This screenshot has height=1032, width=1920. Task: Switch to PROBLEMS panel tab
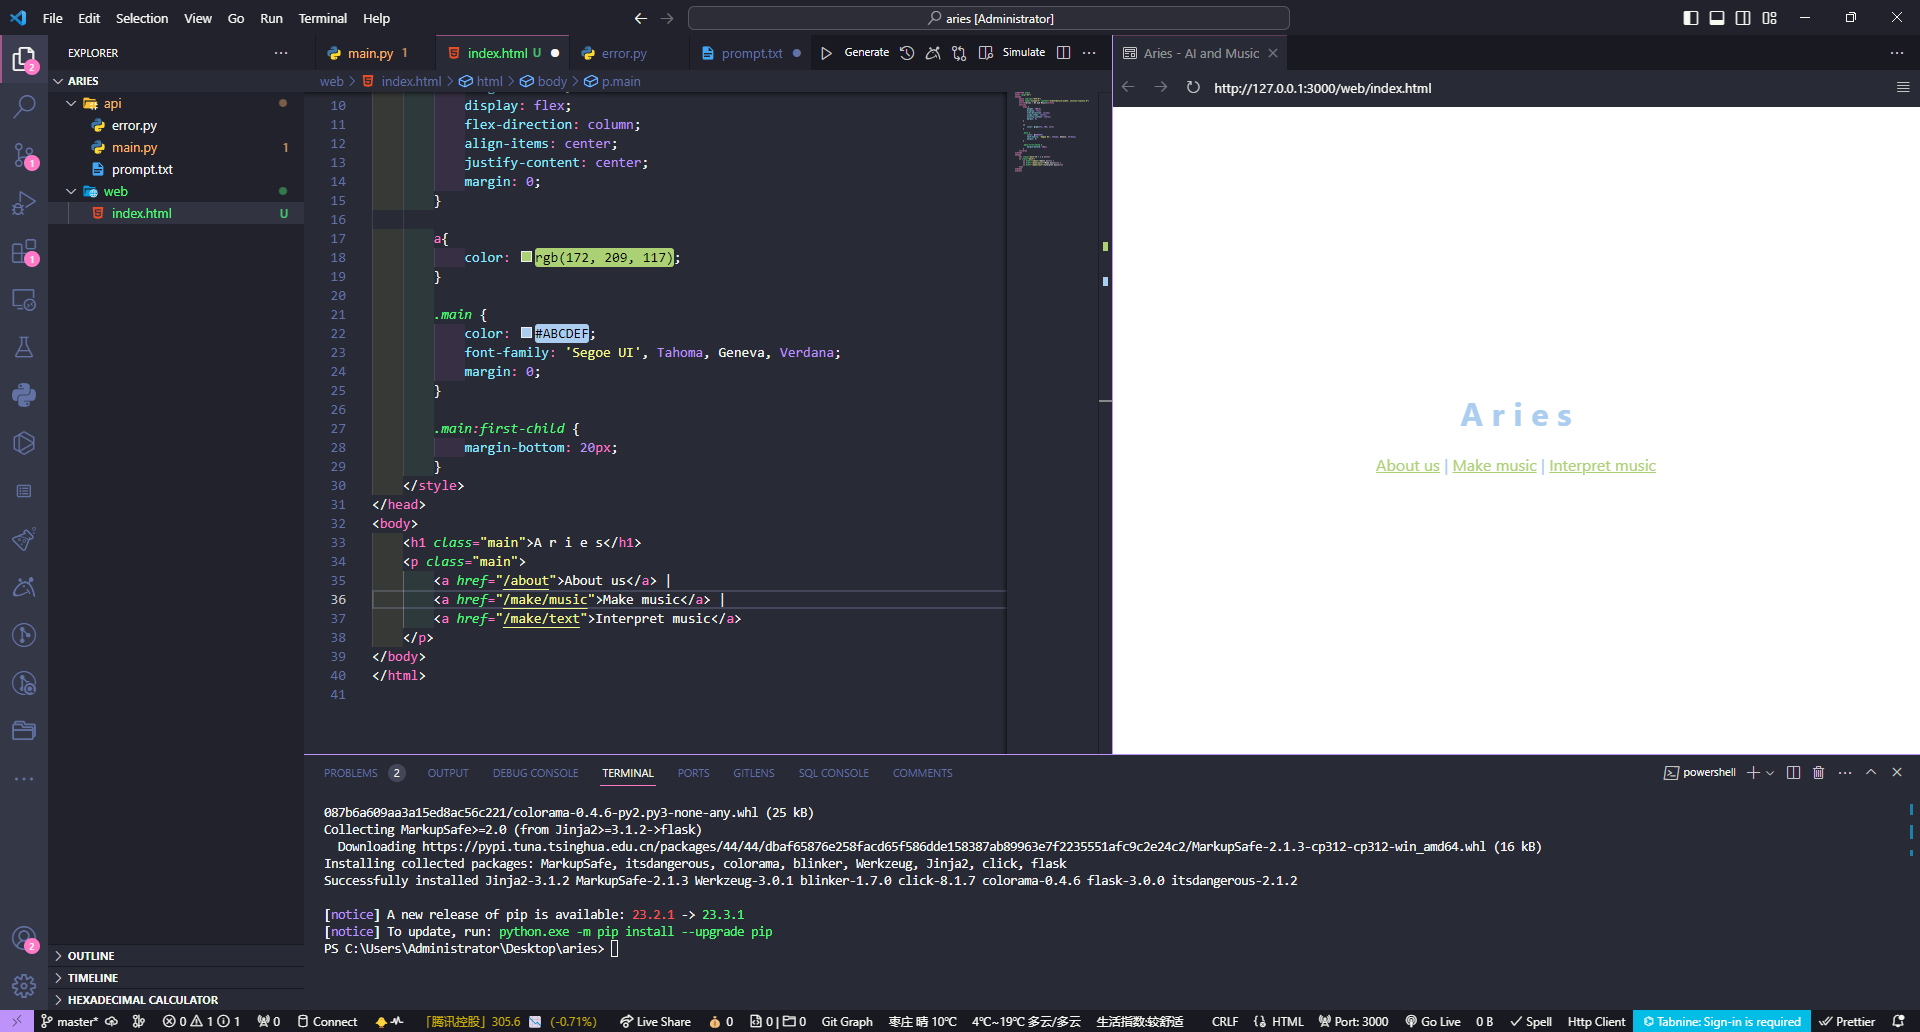[x=364, y=773]
